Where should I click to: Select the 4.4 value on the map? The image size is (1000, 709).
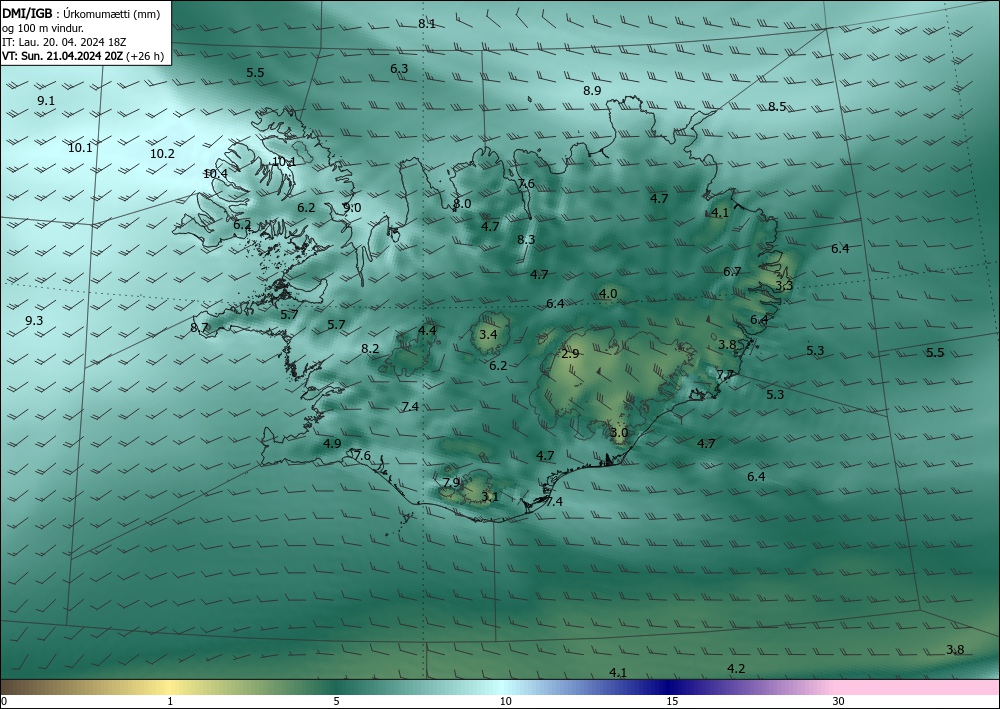[x=427, y=330]
